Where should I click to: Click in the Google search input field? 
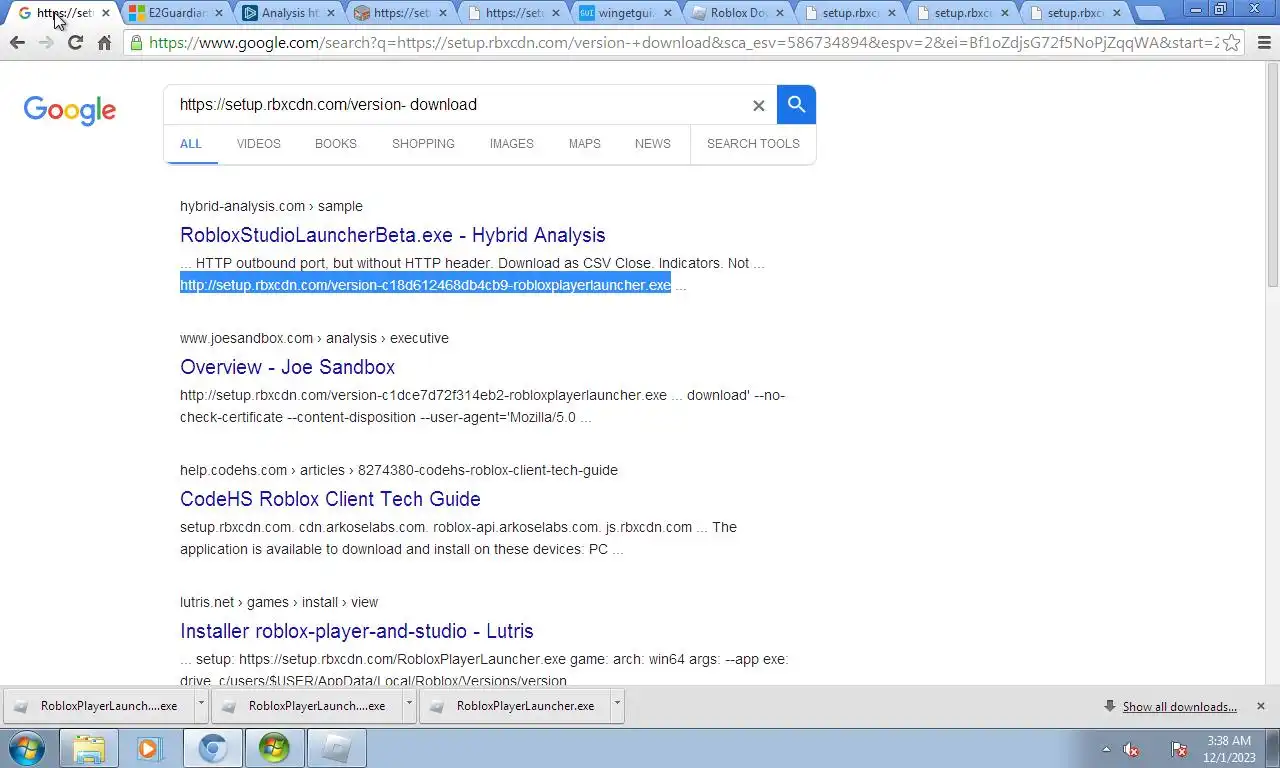coord(460,105)
